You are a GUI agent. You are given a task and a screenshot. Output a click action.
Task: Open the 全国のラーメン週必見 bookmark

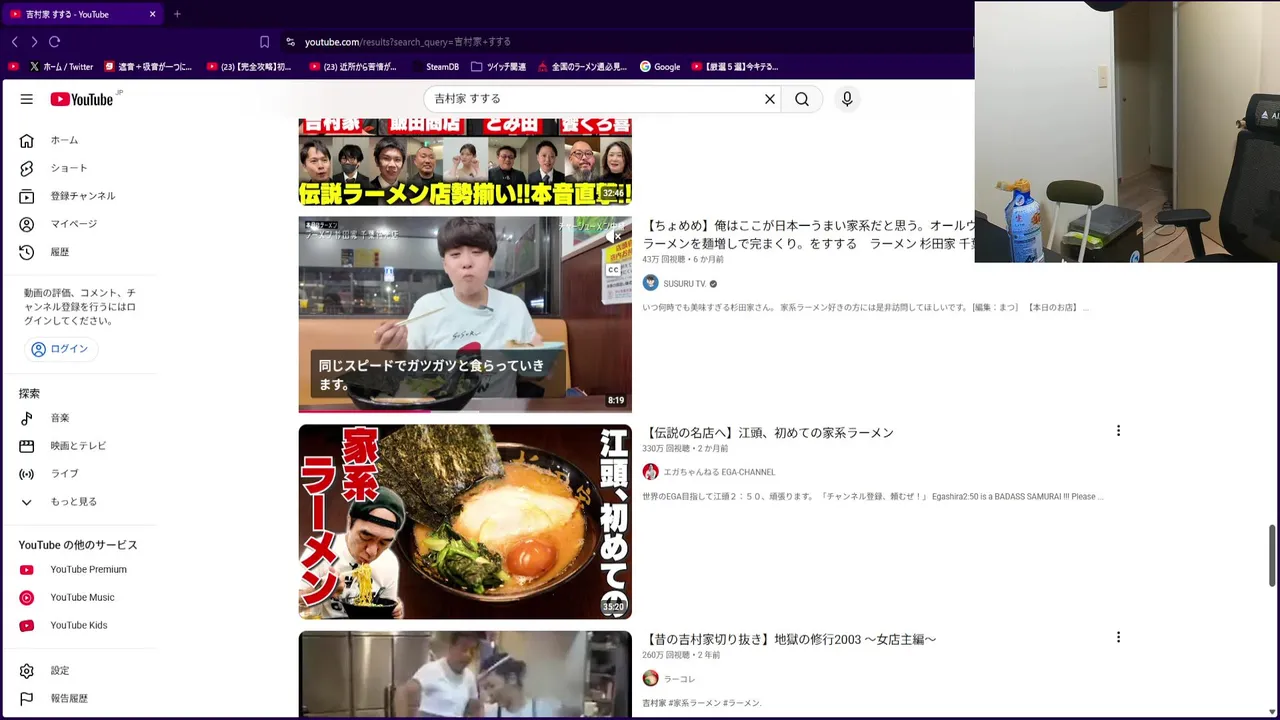coord(582,67)
